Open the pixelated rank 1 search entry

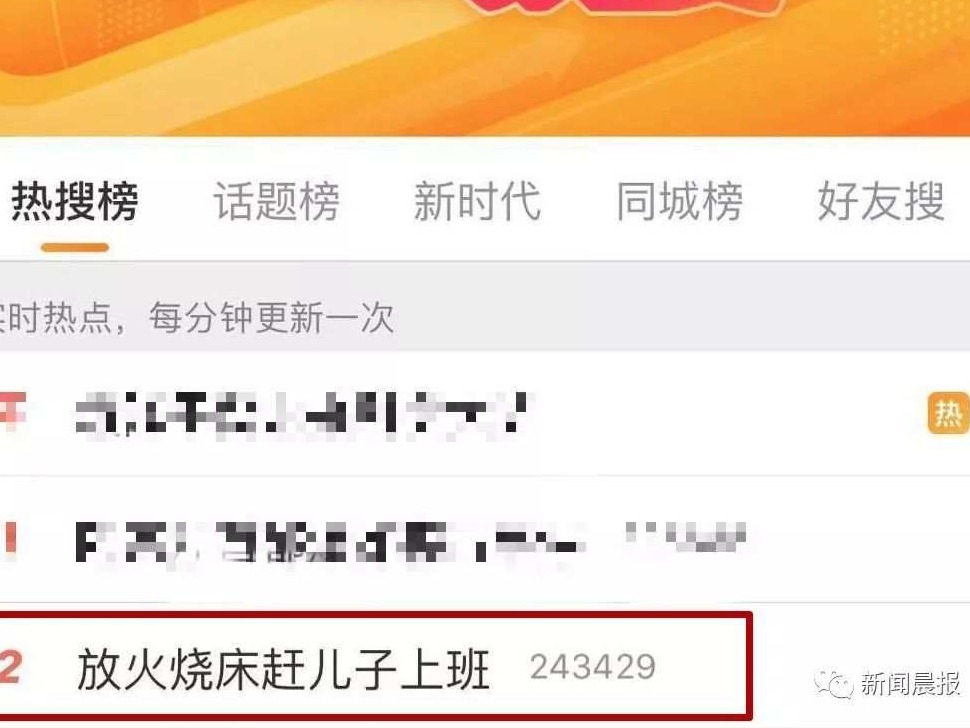[x=330, y=542]
